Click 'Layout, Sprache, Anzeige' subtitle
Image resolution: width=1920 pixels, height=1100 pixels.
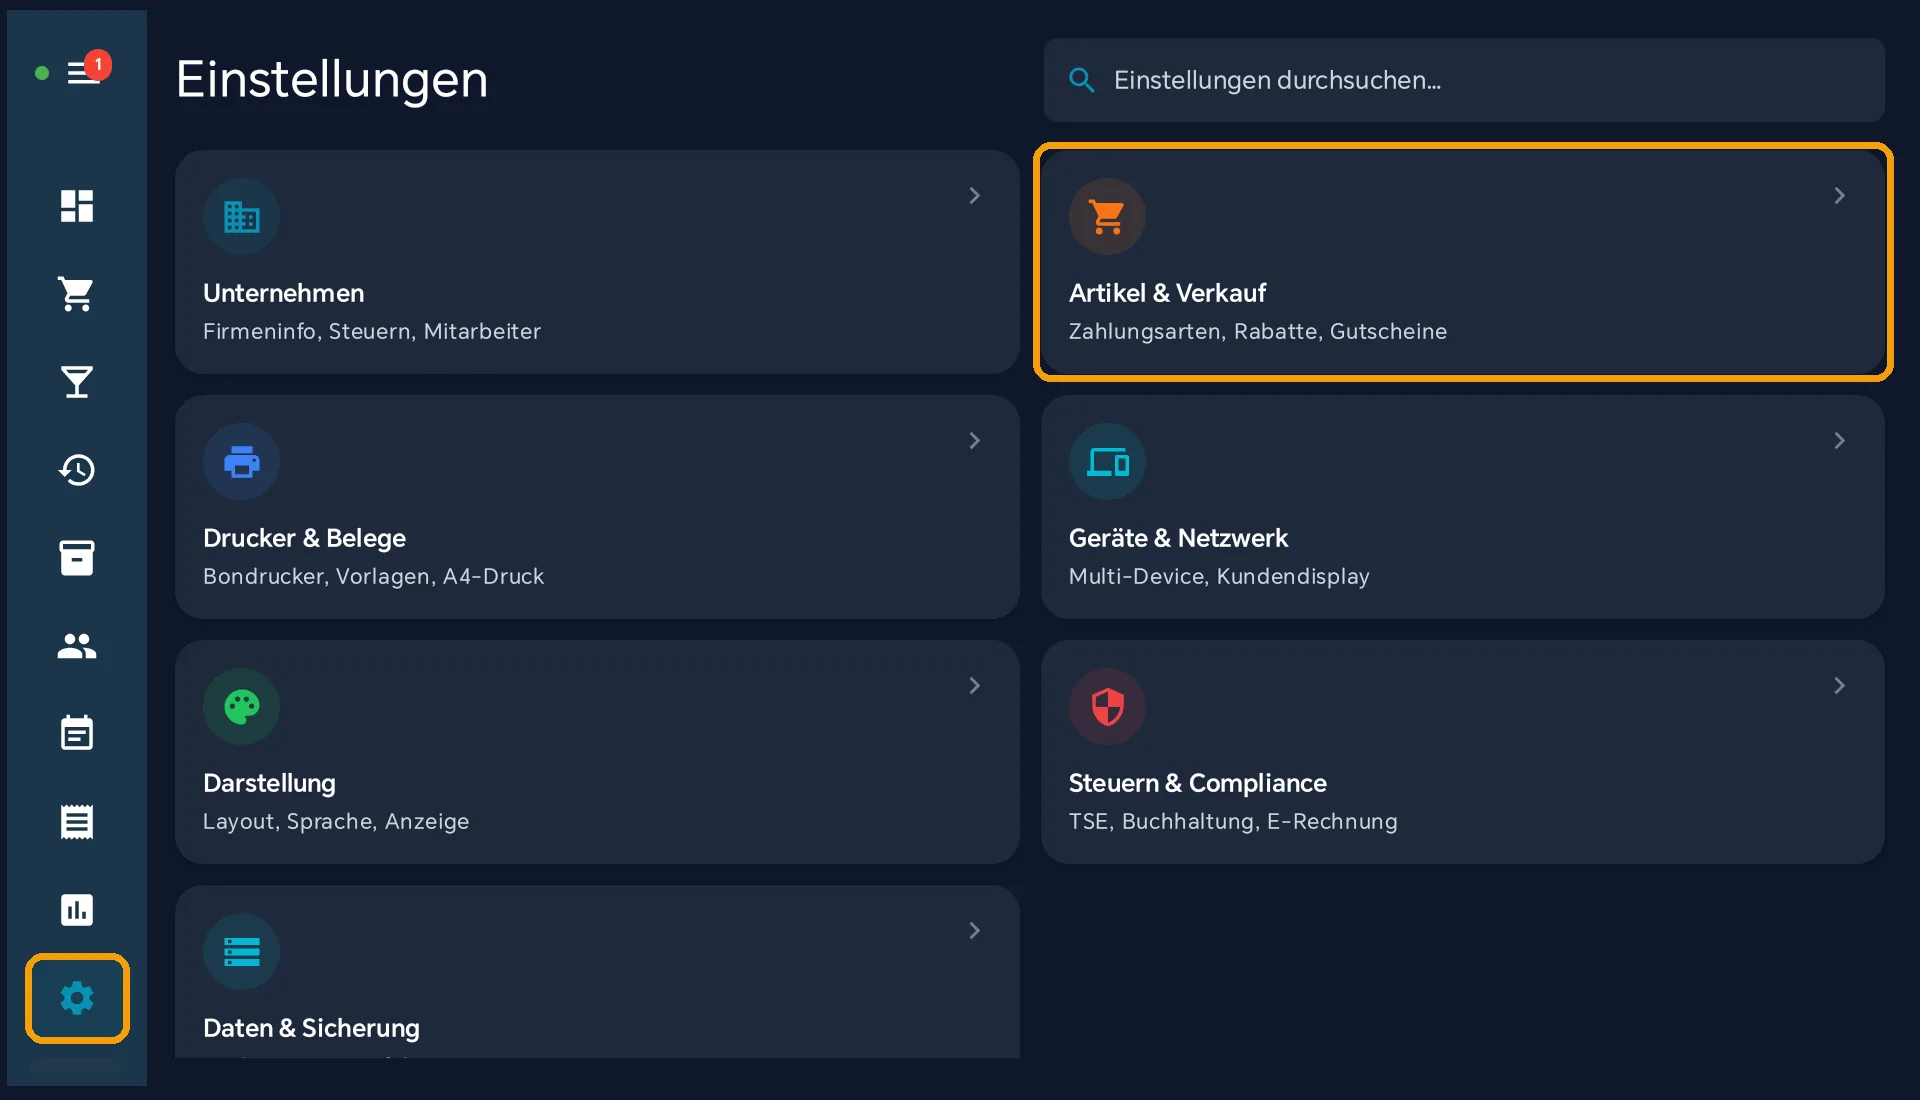click(335, 821)
